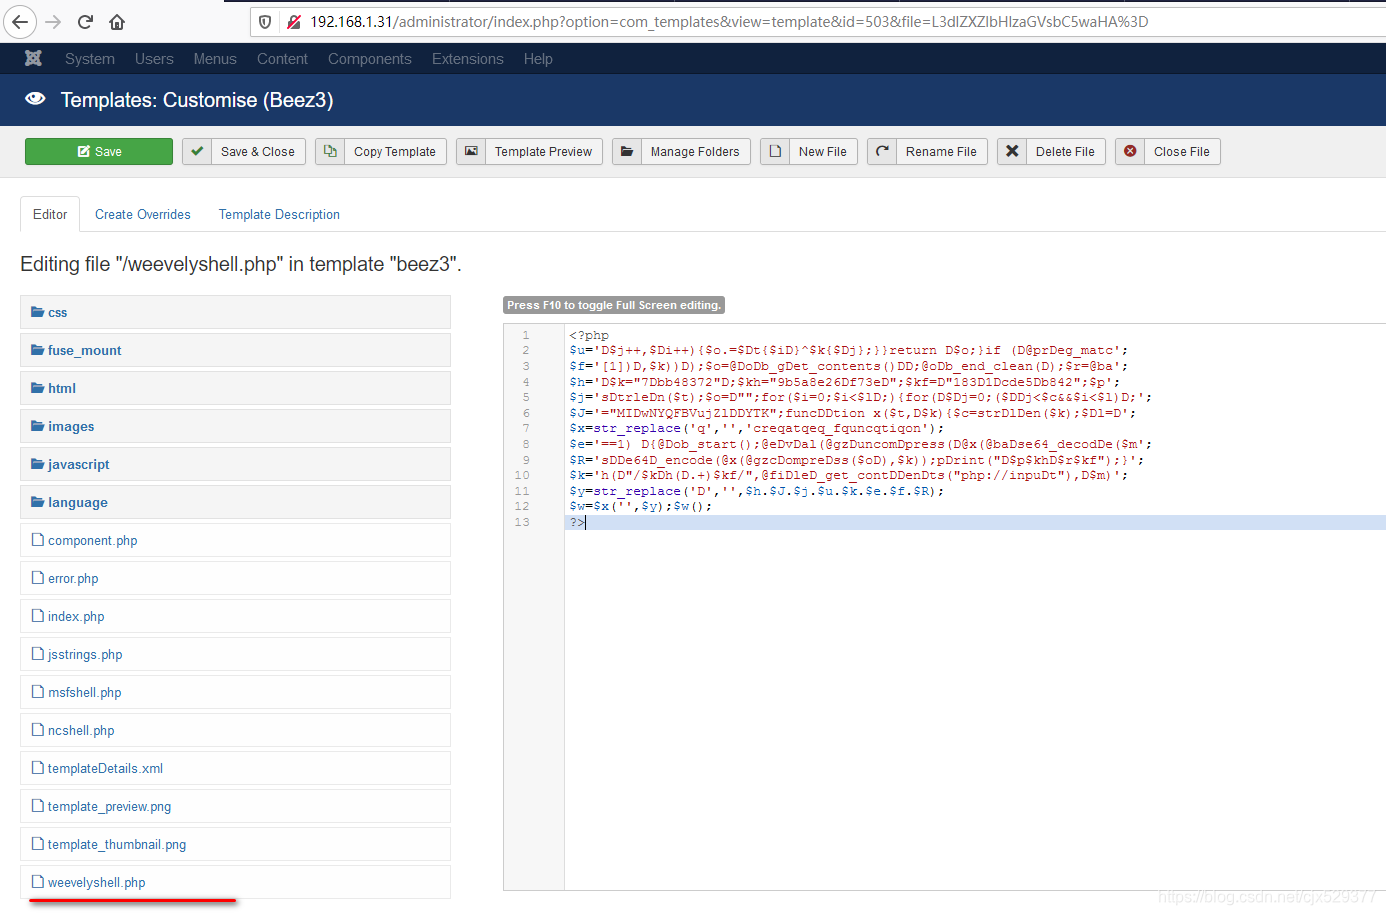Open browser home page icon
The height and width of the screenshot is (915, 1386).
(x=117, y=22)
